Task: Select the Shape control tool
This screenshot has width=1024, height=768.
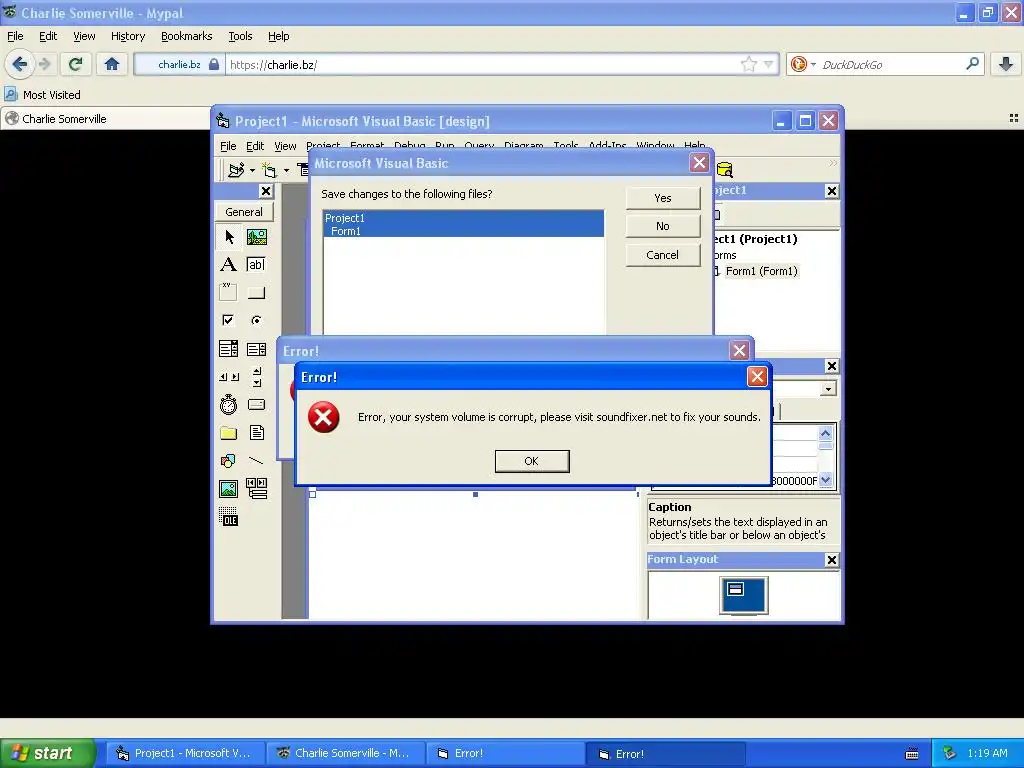Action: coord(229,460)
